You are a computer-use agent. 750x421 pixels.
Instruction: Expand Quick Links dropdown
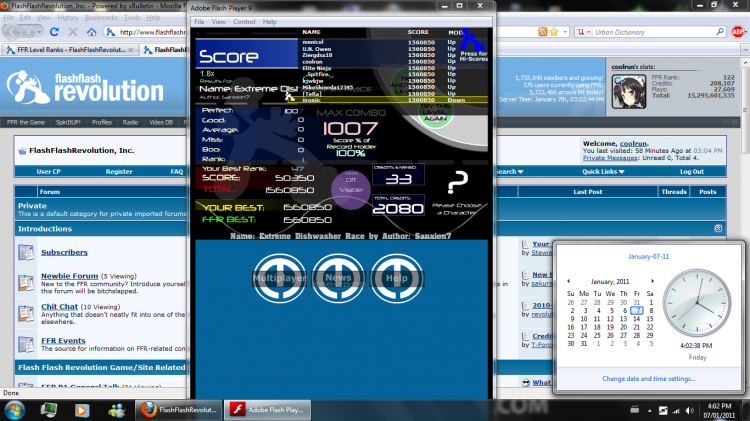pos(603,172)
